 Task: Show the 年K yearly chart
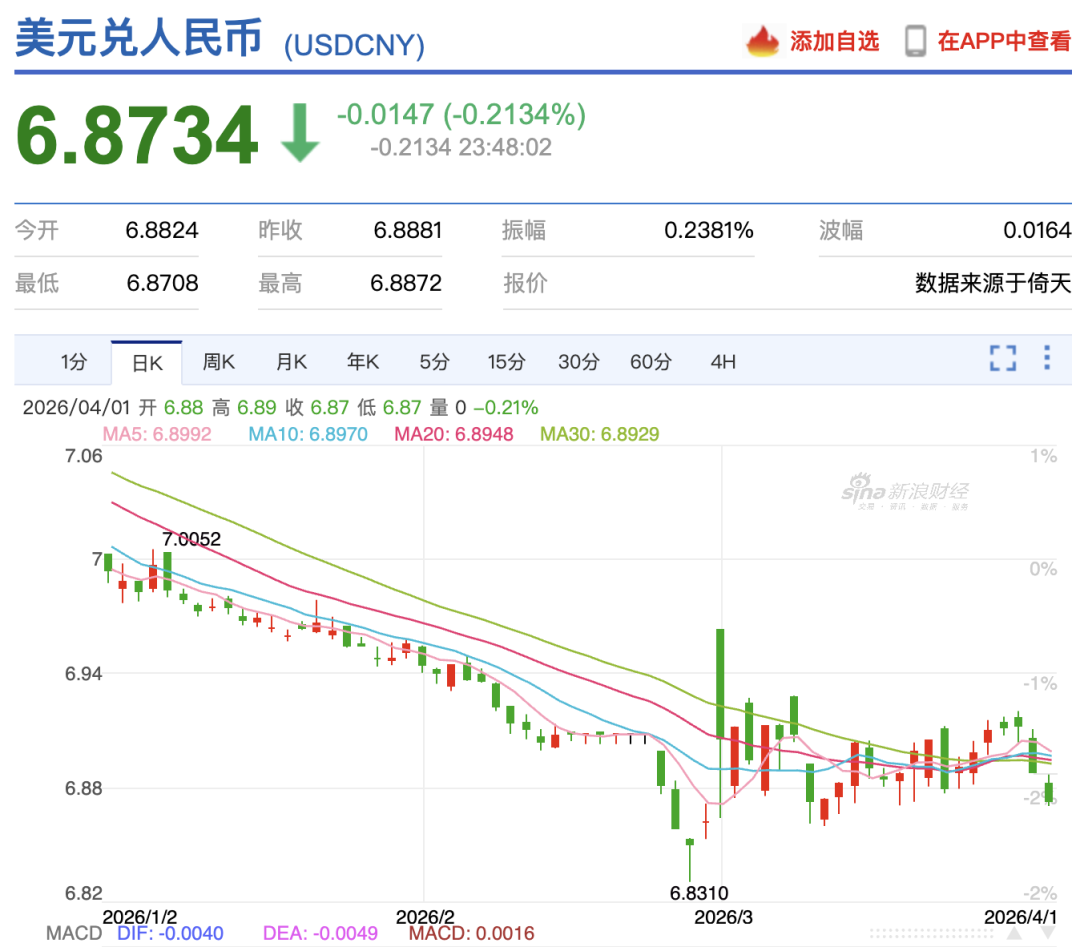[x=363, y=362]
